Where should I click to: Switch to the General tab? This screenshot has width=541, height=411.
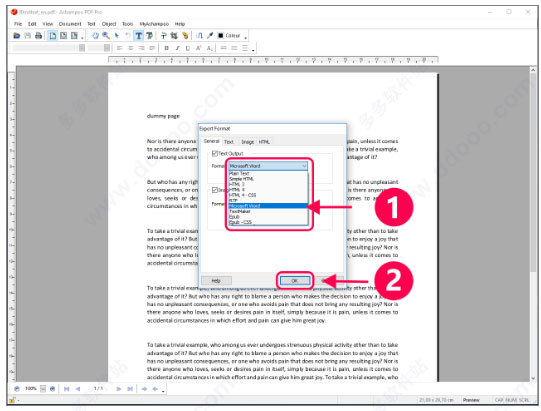point(211,141)
